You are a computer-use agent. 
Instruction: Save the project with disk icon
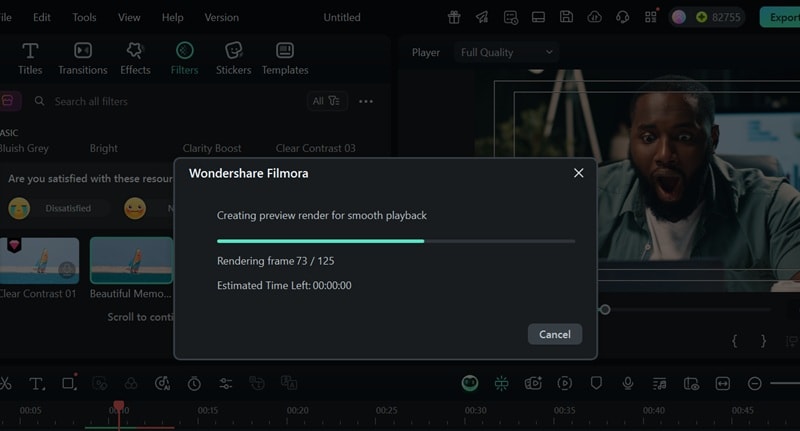[x=566, y=17]
